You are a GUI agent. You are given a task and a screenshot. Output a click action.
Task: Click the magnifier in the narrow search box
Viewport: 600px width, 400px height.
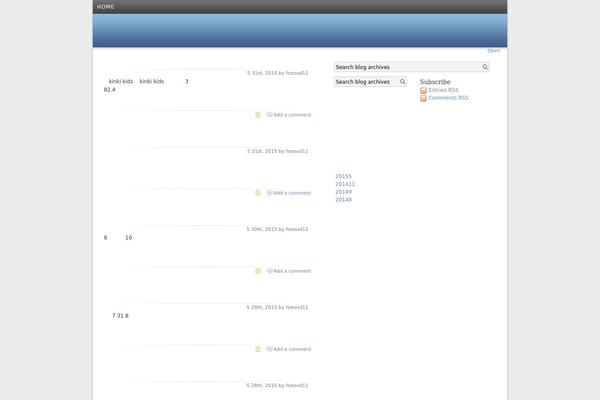pyautogui.click(x=403, y=82)
